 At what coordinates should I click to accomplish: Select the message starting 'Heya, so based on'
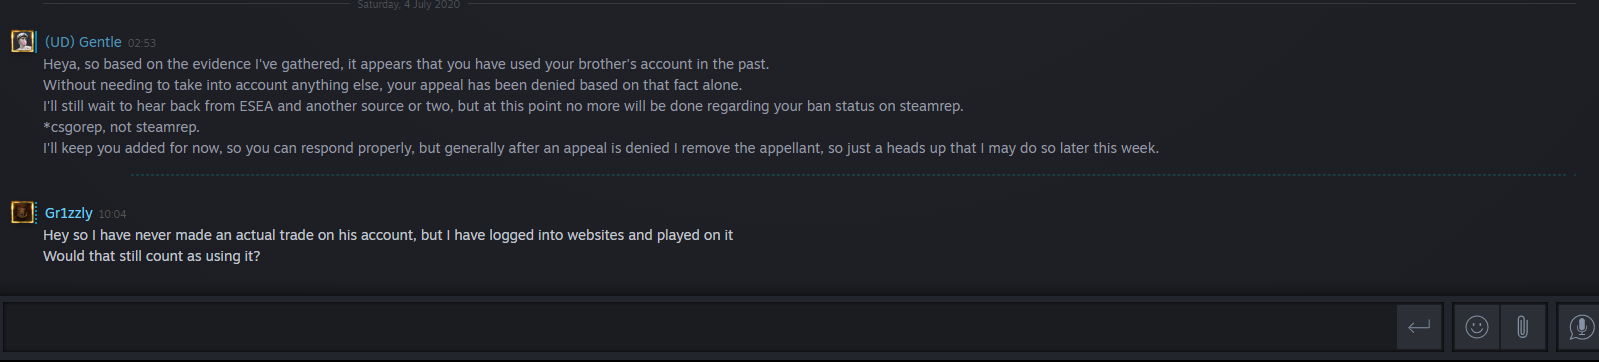(x=406, y=64)
